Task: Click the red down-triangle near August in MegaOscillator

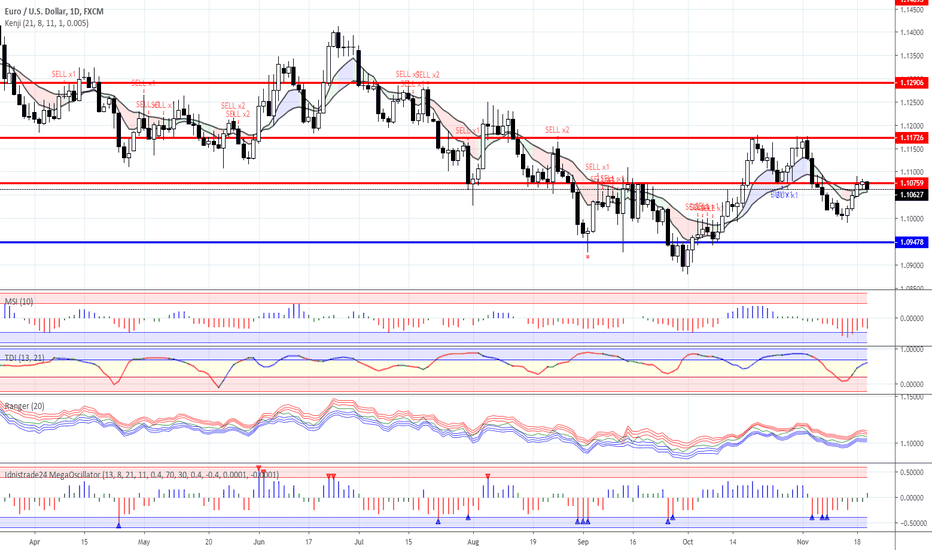Action: pos(487,476)
